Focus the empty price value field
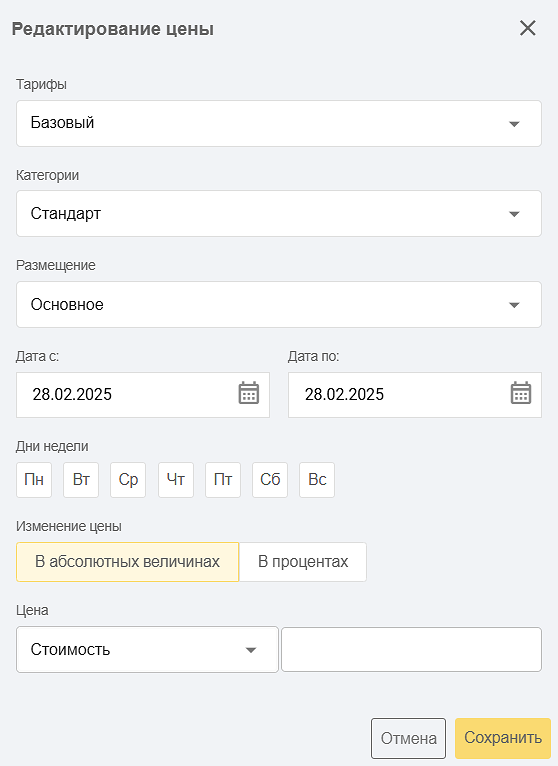This screenshot has width=558, height=766. pyautogui.click(x=411, y=650)
